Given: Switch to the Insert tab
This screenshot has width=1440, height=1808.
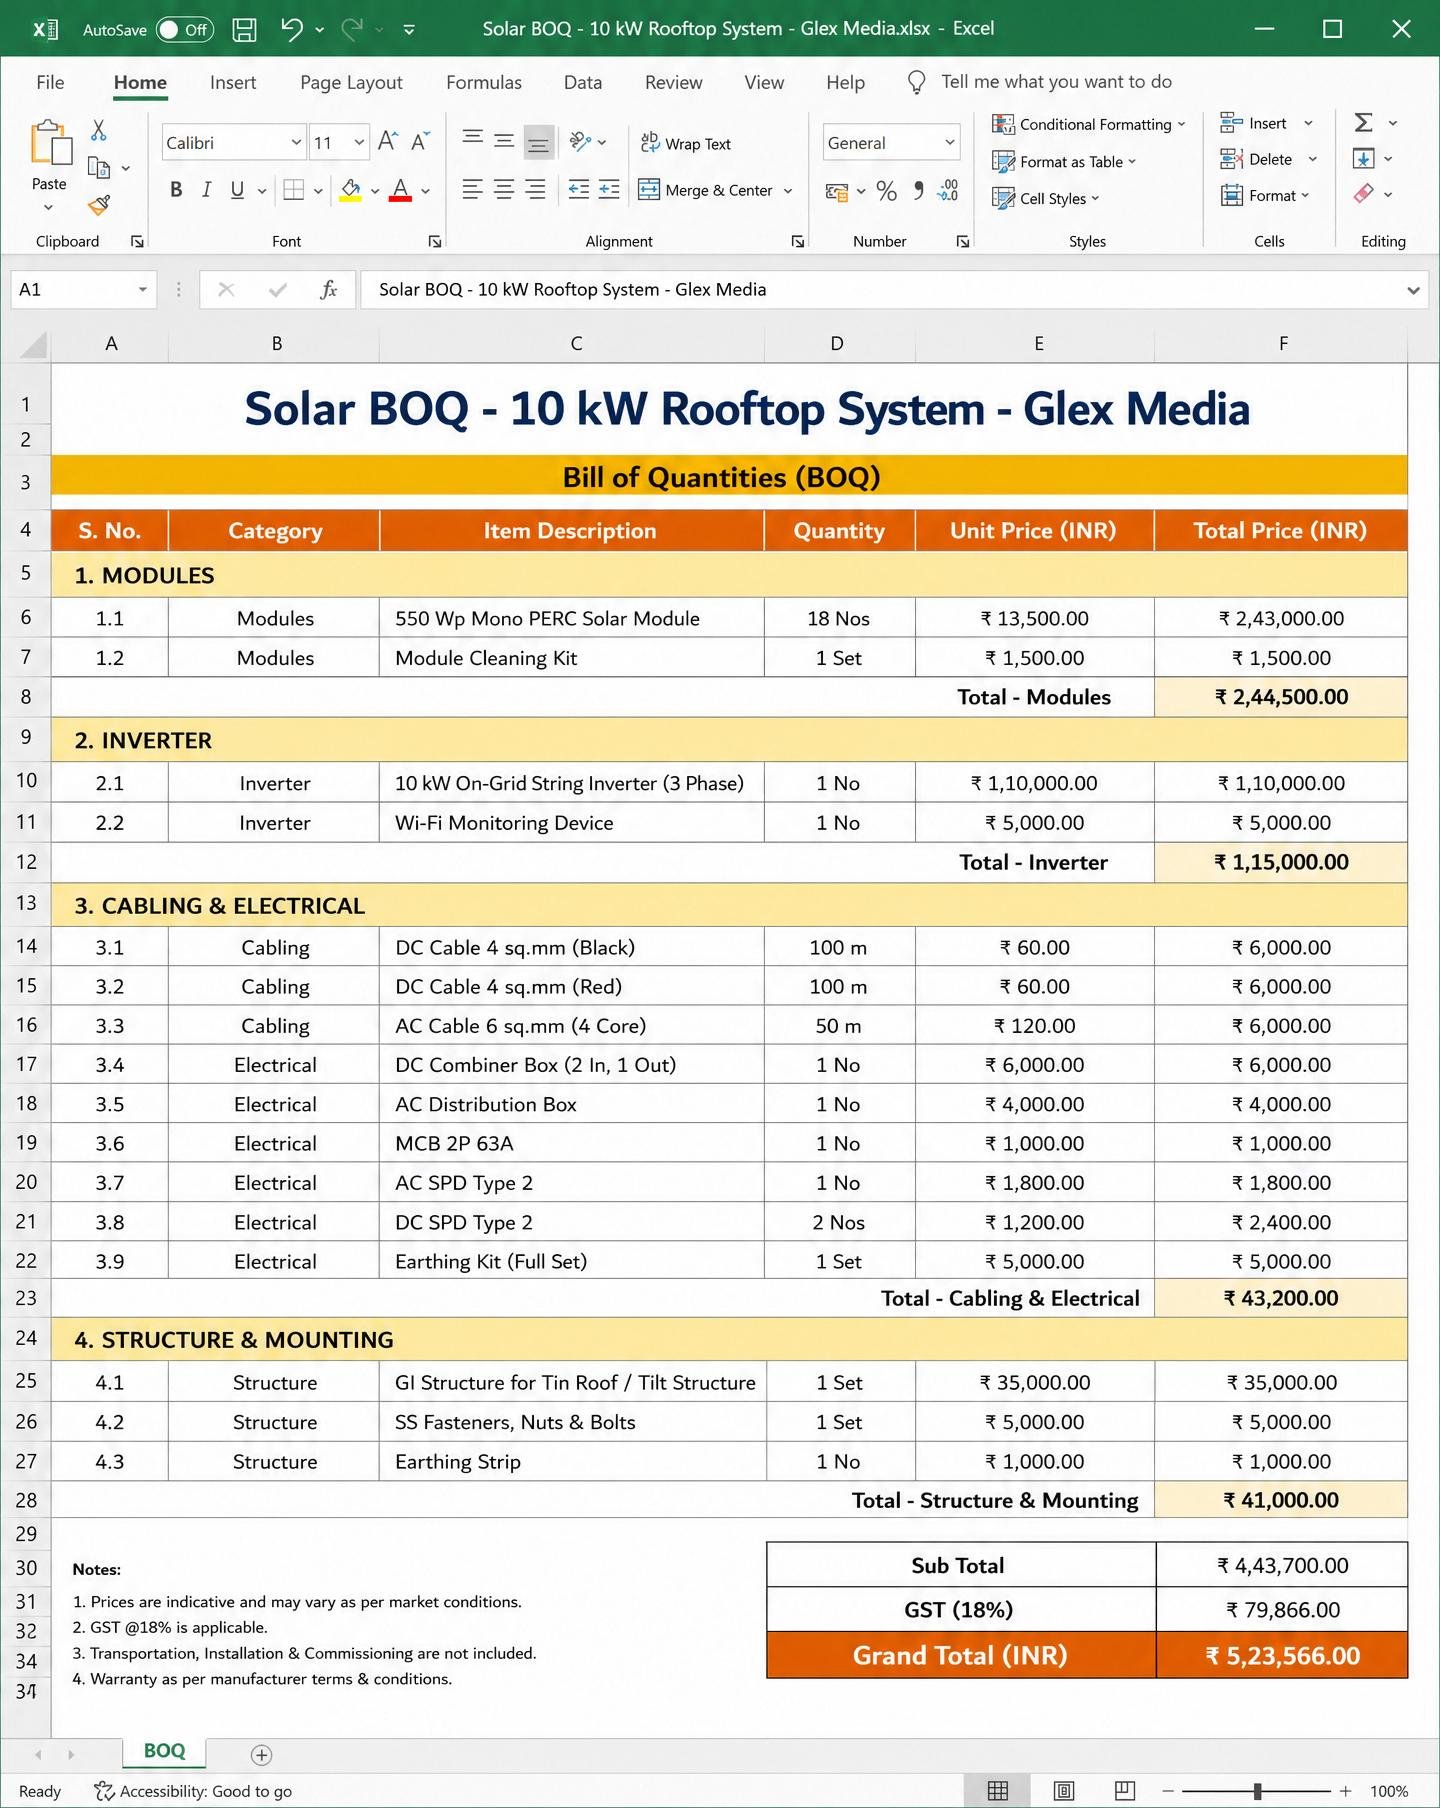Looking at the screenshot, I should click(x=233, y=82).
